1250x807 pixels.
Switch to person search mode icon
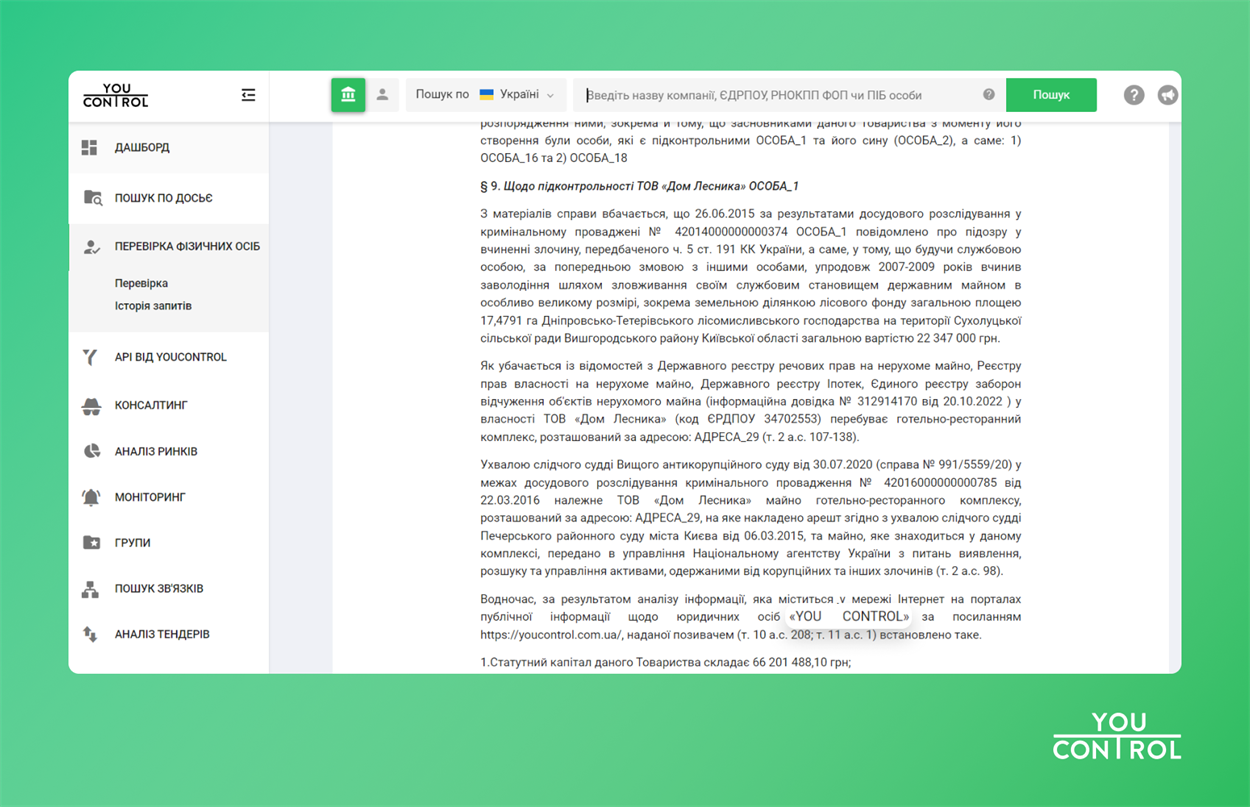tap(382, 95)
